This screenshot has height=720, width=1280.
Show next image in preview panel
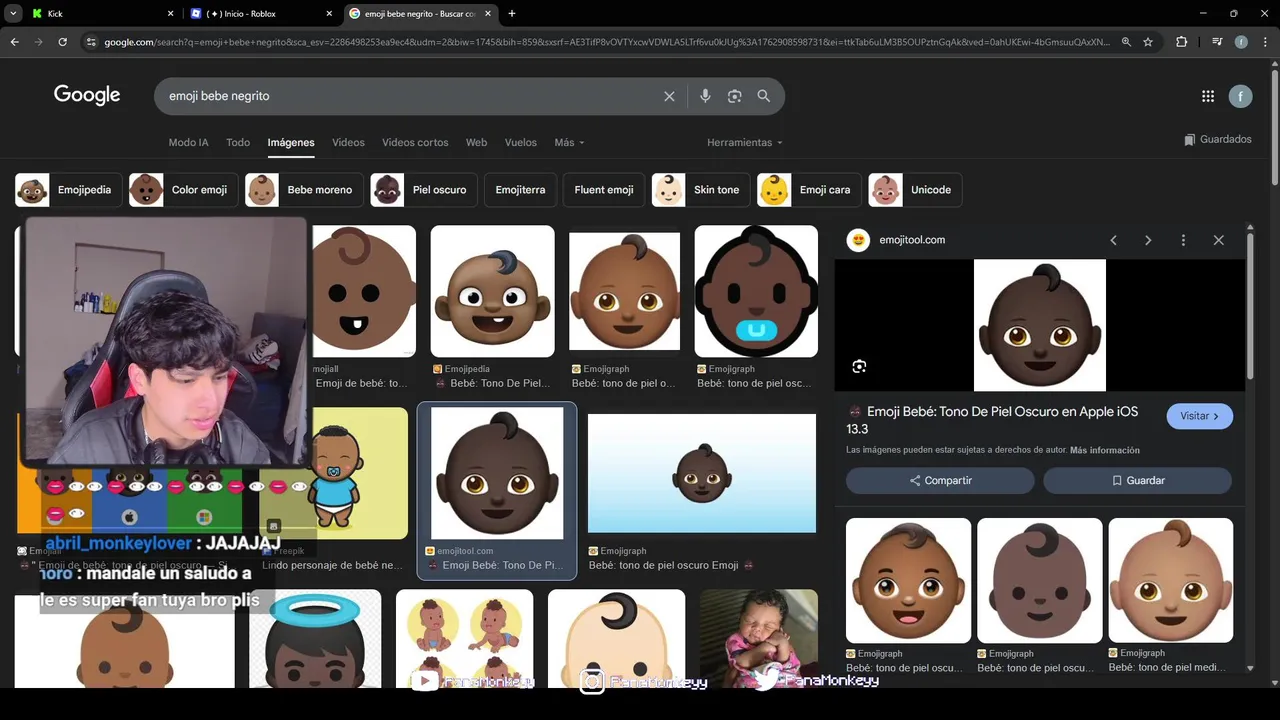(1148, 240)
